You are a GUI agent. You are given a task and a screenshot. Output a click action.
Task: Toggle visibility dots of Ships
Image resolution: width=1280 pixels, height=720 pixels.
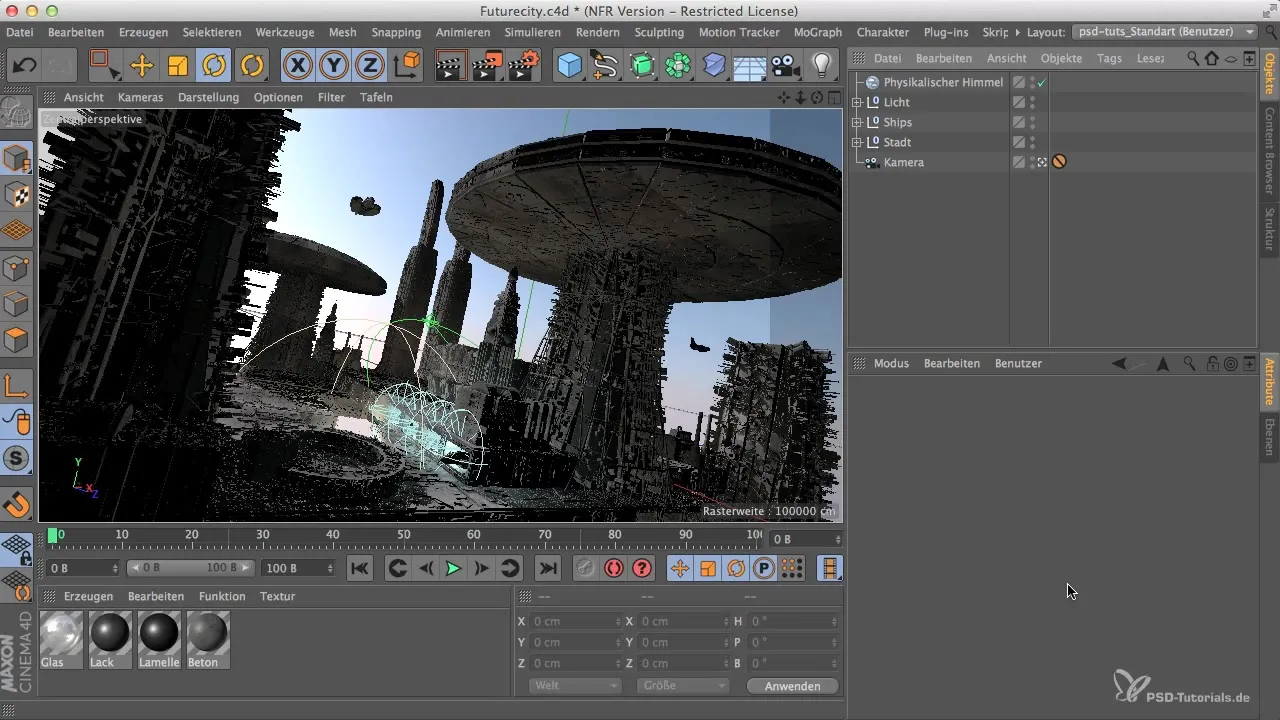(1032, 122)
